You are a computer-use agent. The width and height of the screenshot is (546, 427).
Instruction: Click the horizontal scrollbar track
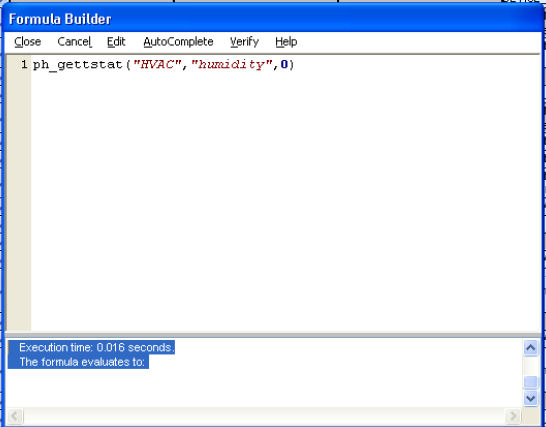click(x=264, y=416)
